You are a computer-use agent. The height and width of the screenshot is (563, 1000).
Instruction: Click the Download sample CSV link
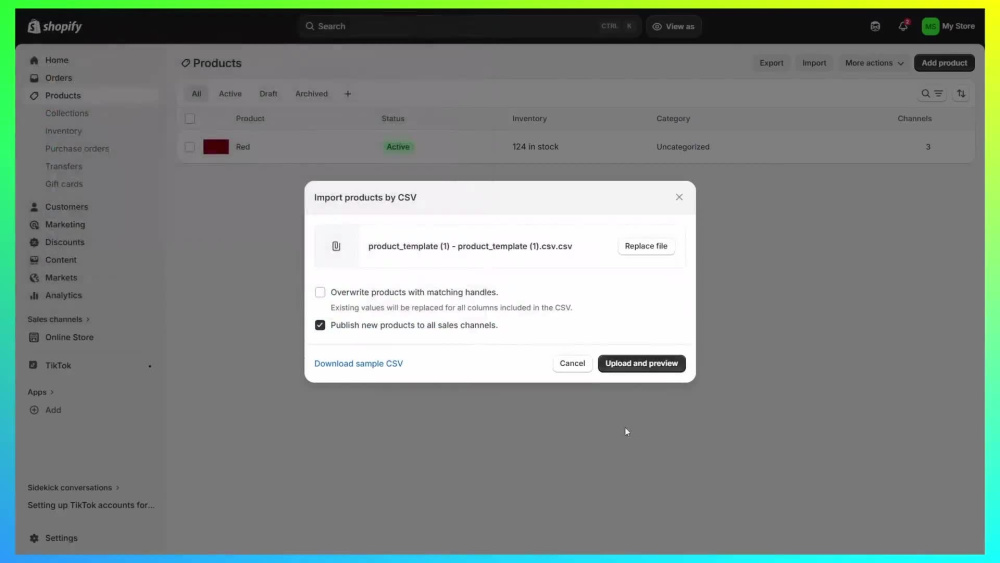point(358,363)
